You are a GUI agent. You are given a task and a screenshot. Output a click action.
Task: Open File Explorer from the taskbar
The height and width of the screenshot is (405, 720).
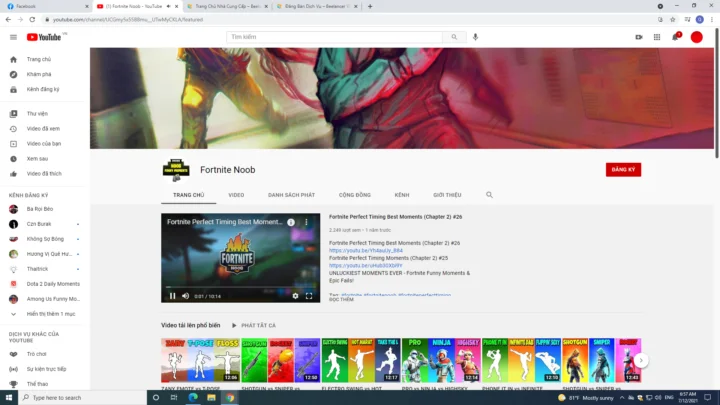[x=211, y=398]
